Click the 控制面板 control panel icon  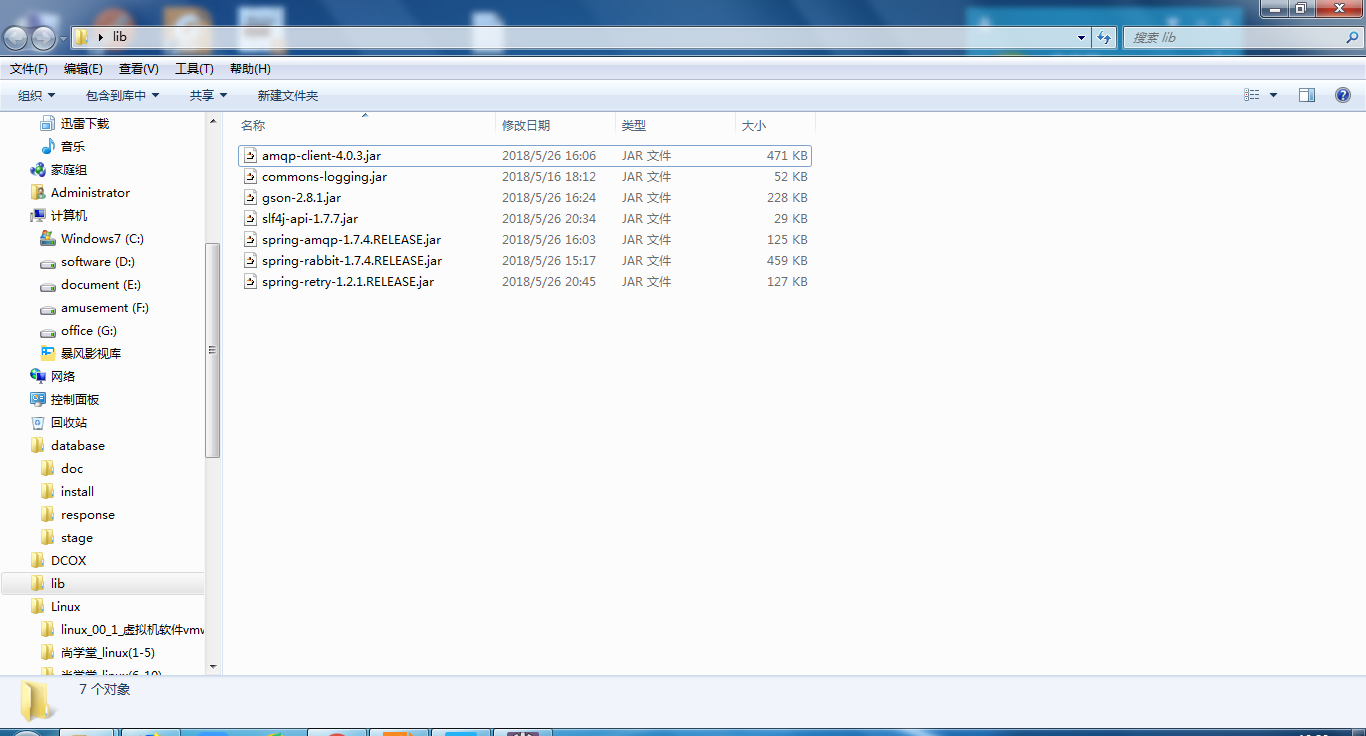[38, 399]
